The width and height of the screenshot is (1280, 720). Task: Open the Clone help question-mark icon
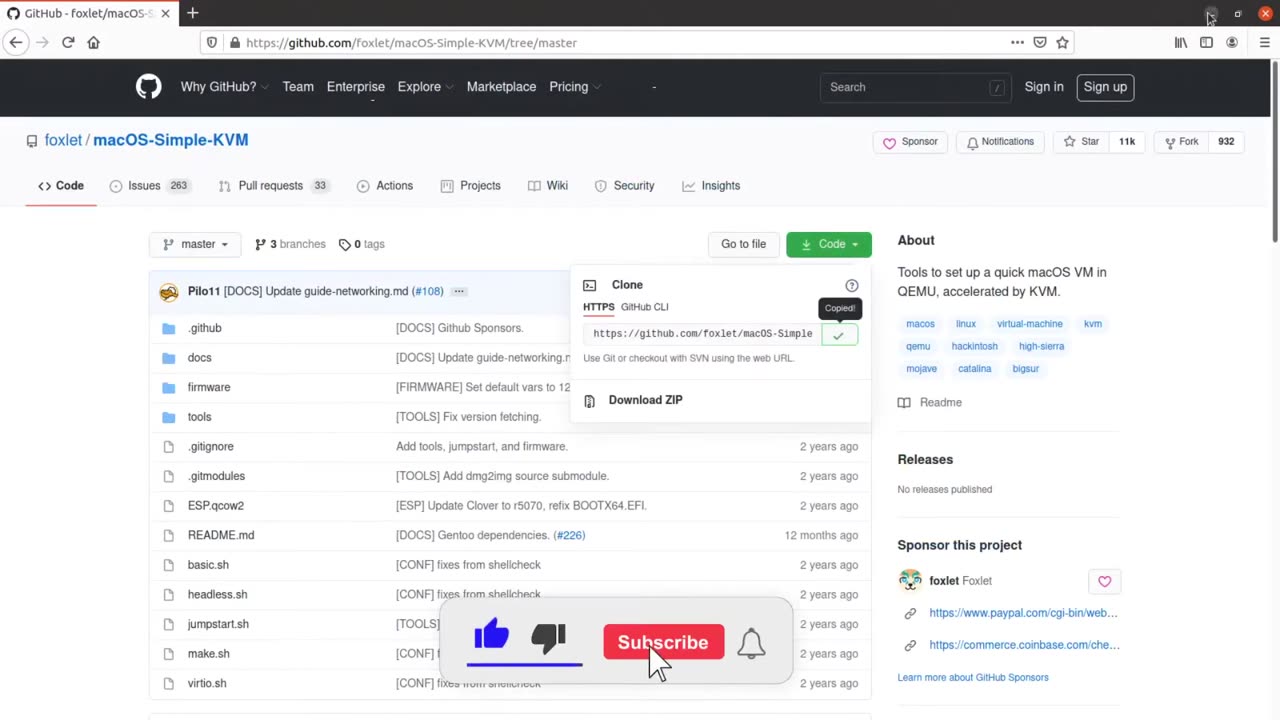(852, 285)
